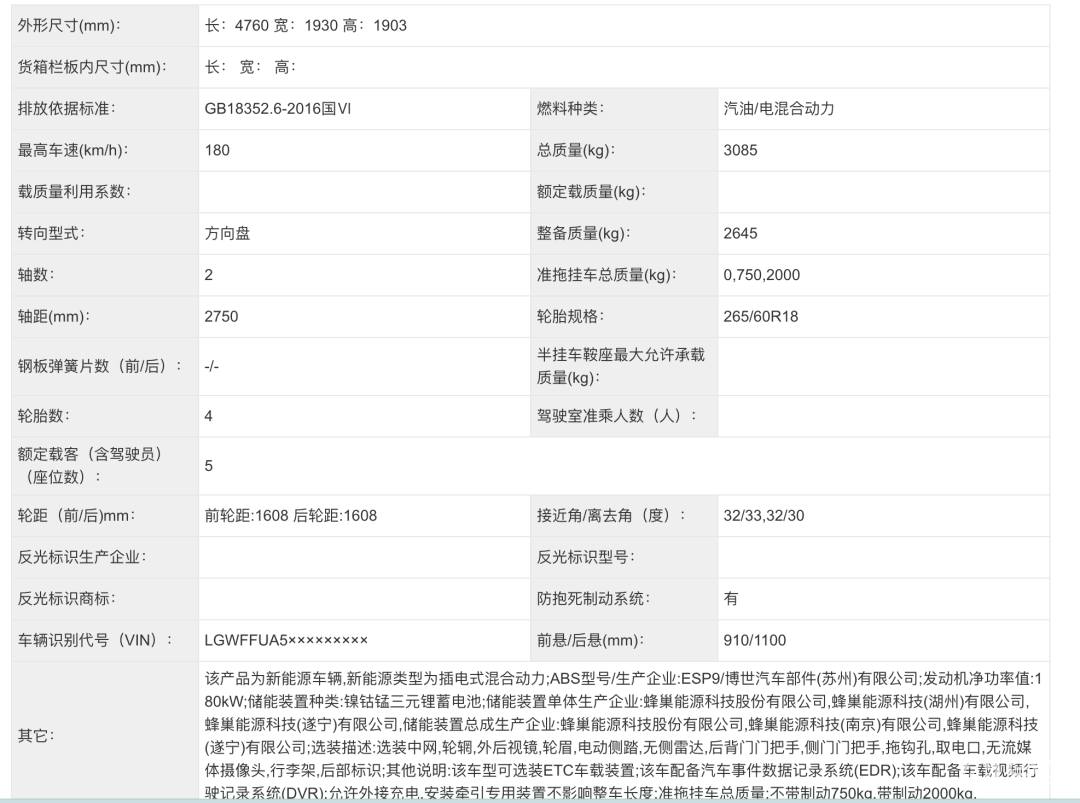Select VIN value LGWFFUA5×××××××××
The image size is (1080, 803).
click(287, 640)
